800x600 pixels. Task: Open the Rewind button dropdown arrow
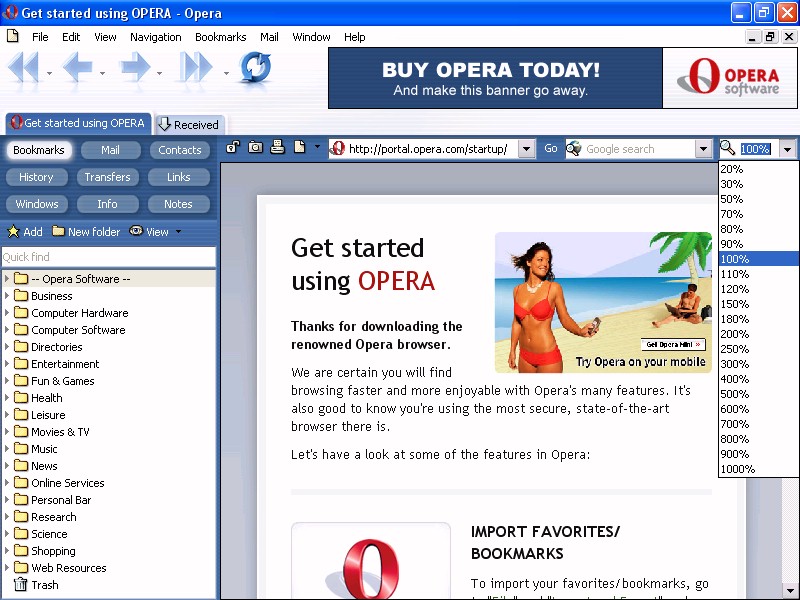(x=49, y=73)
